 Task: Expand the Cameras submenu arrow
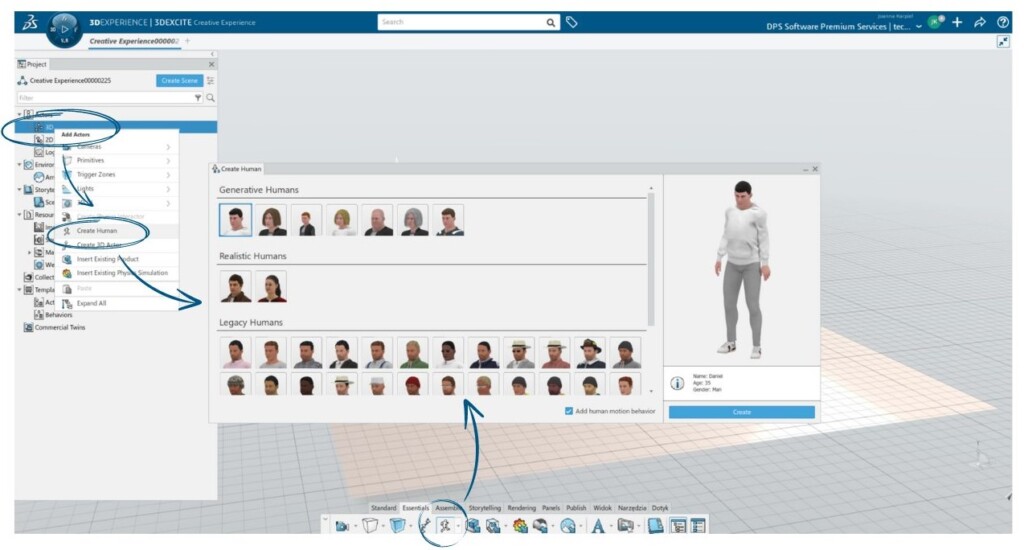[168, 146]
